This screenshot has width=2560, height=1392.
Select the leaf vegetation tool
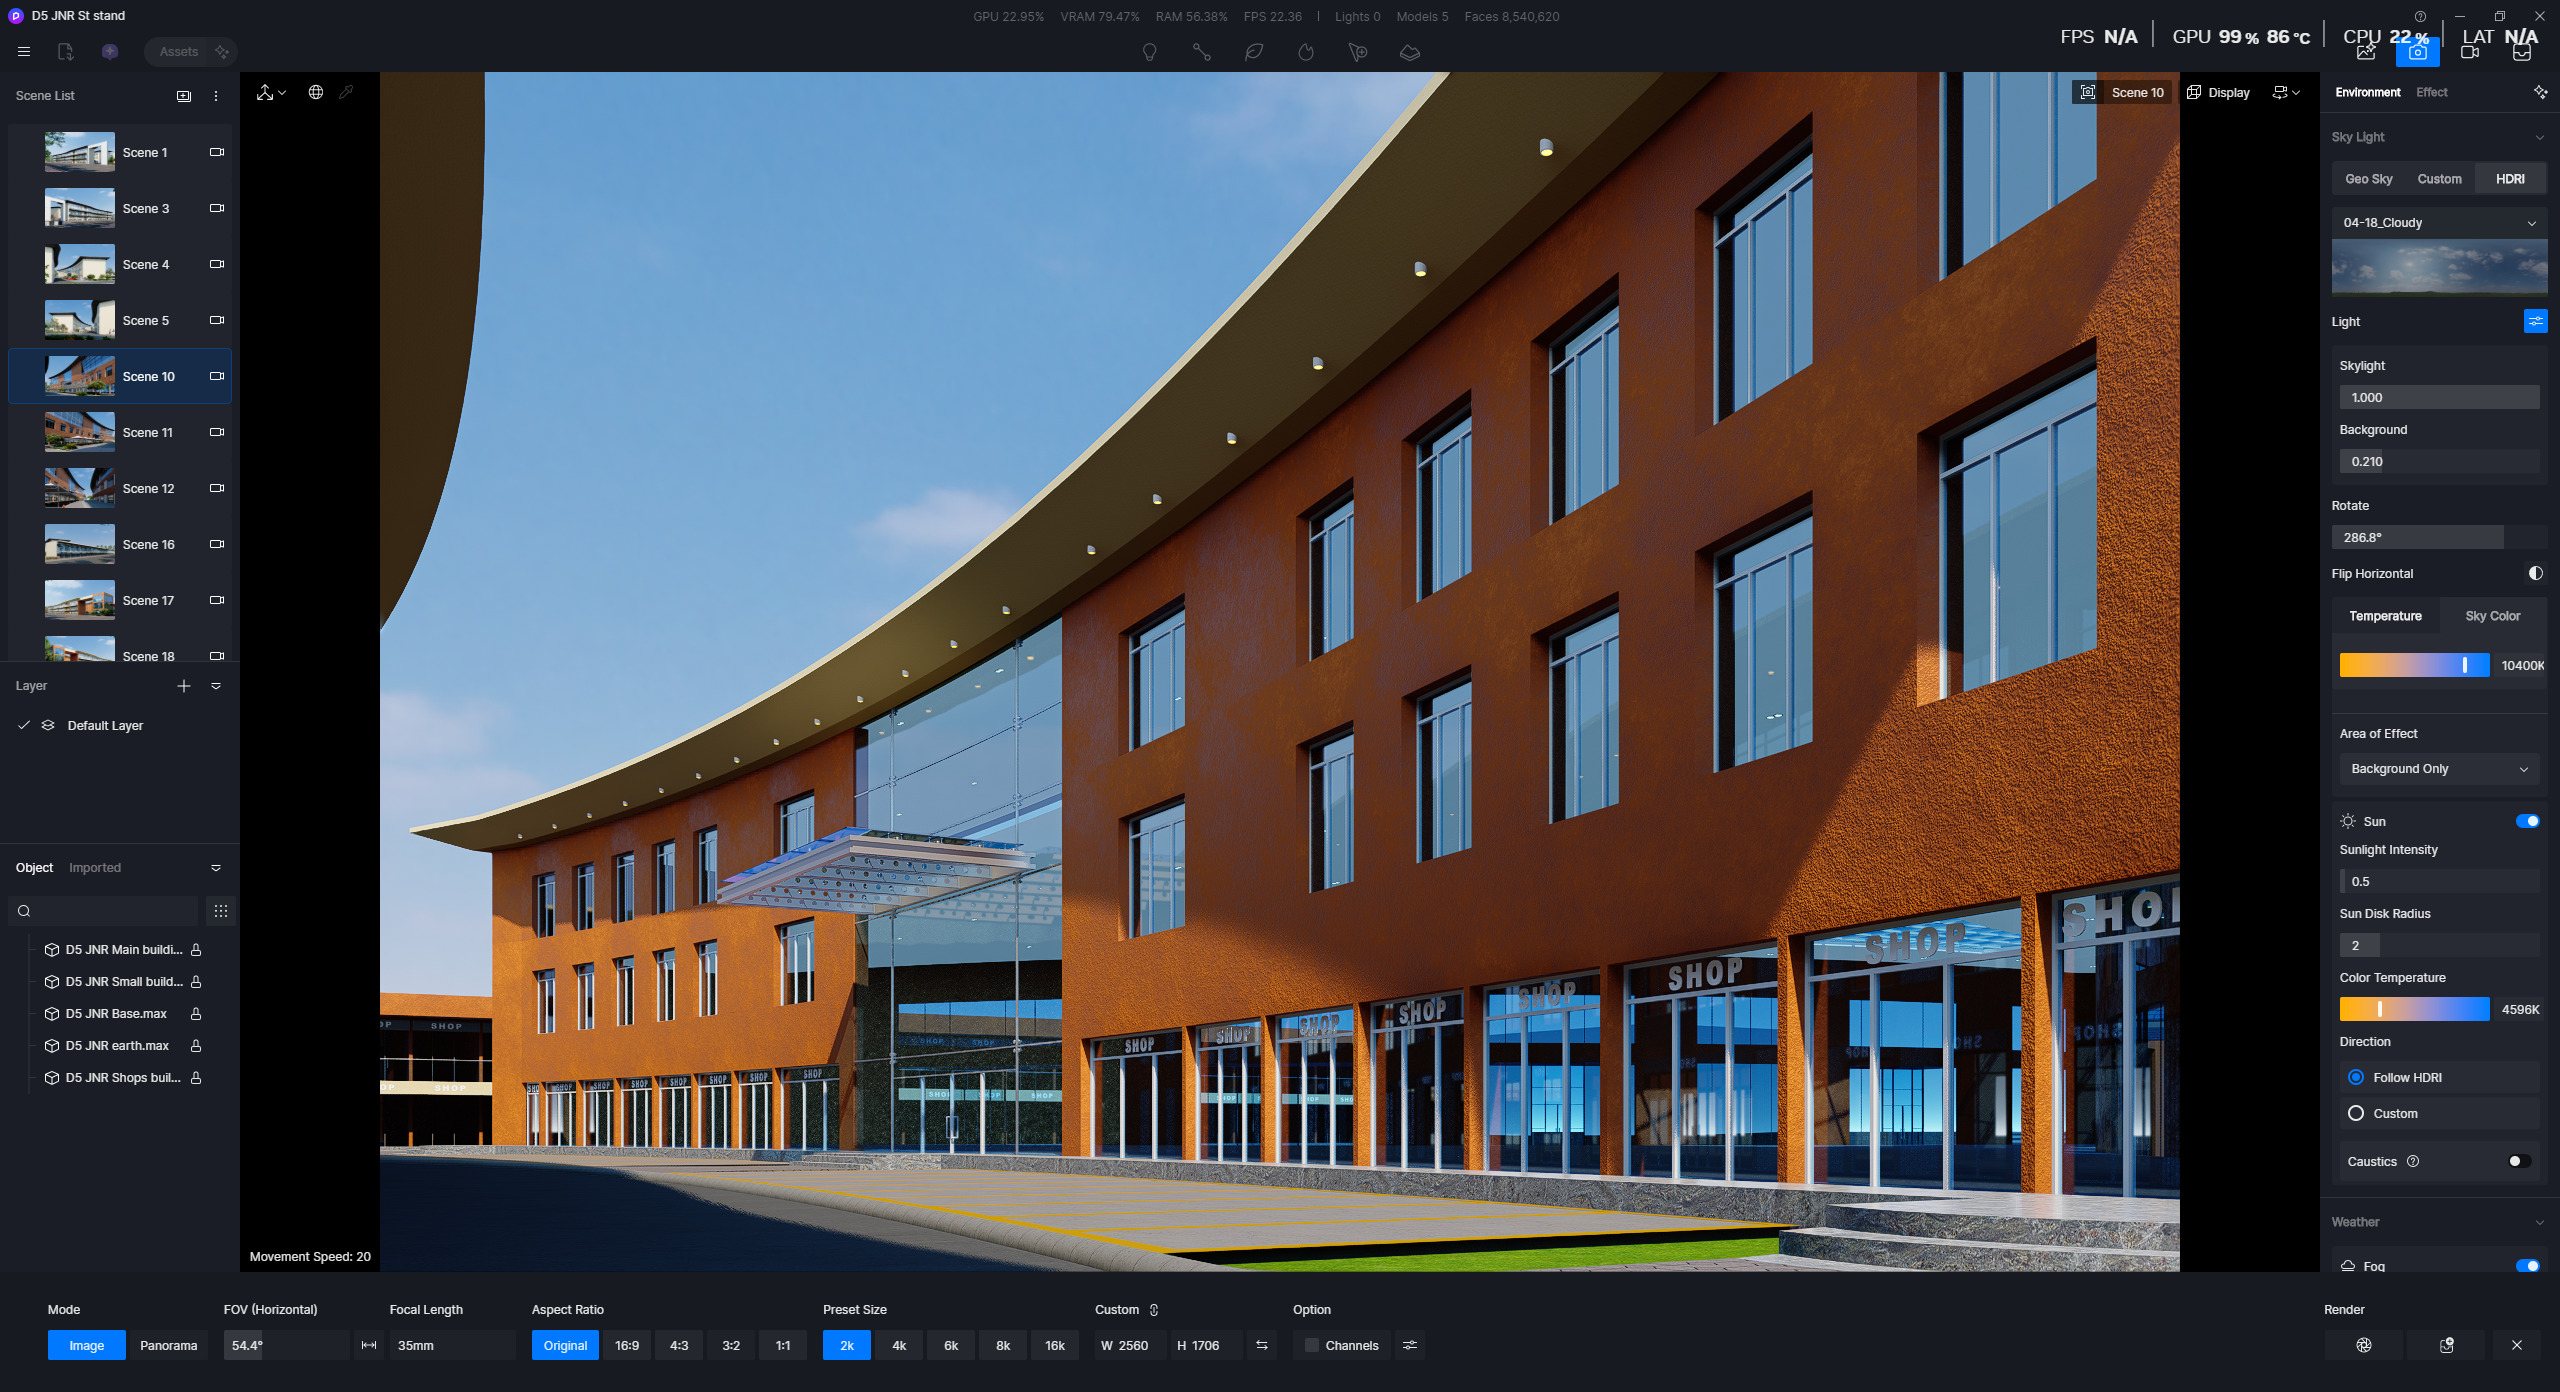click(x=1254, y=52)
